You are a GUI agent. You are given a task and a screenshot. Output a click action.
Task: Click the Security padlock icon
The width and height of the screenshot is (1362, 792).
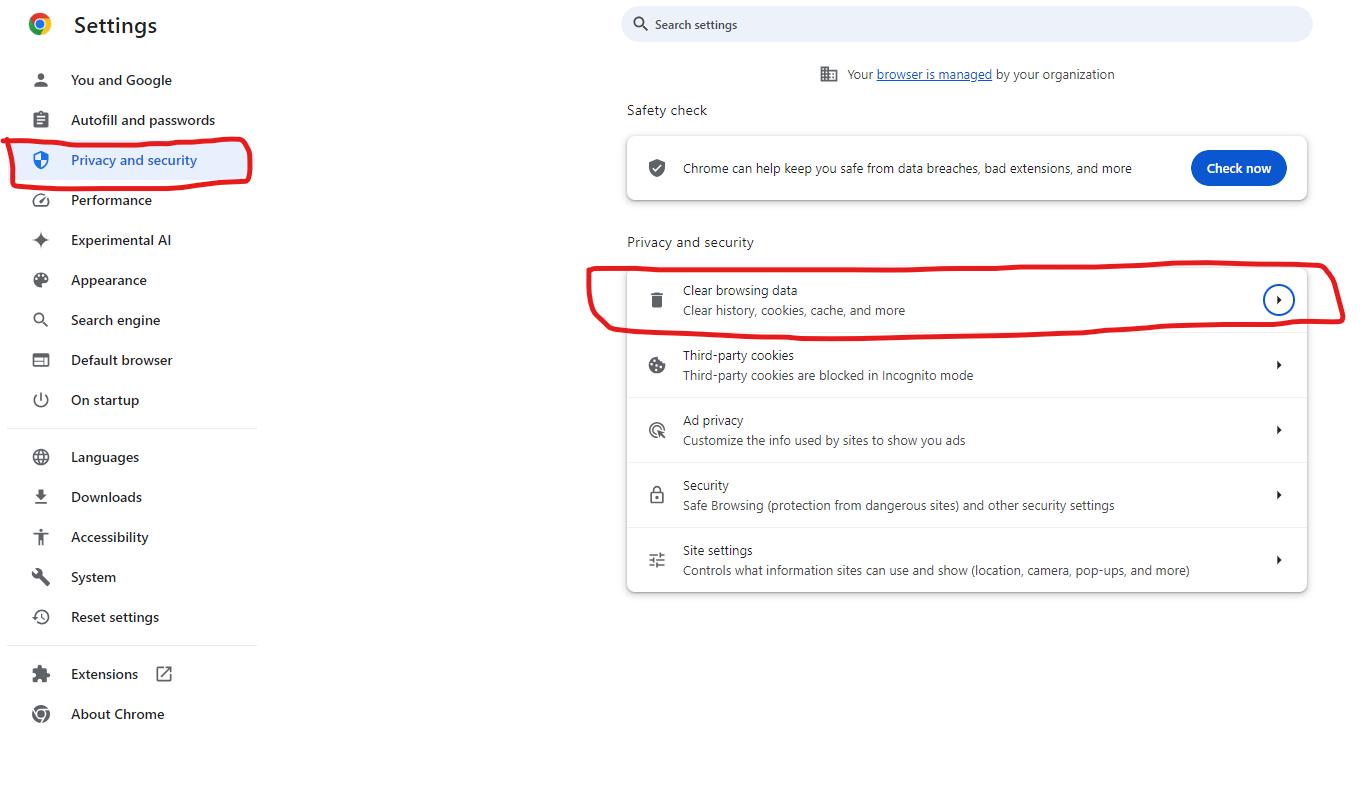pyautogui.click(x=657, y=495)
